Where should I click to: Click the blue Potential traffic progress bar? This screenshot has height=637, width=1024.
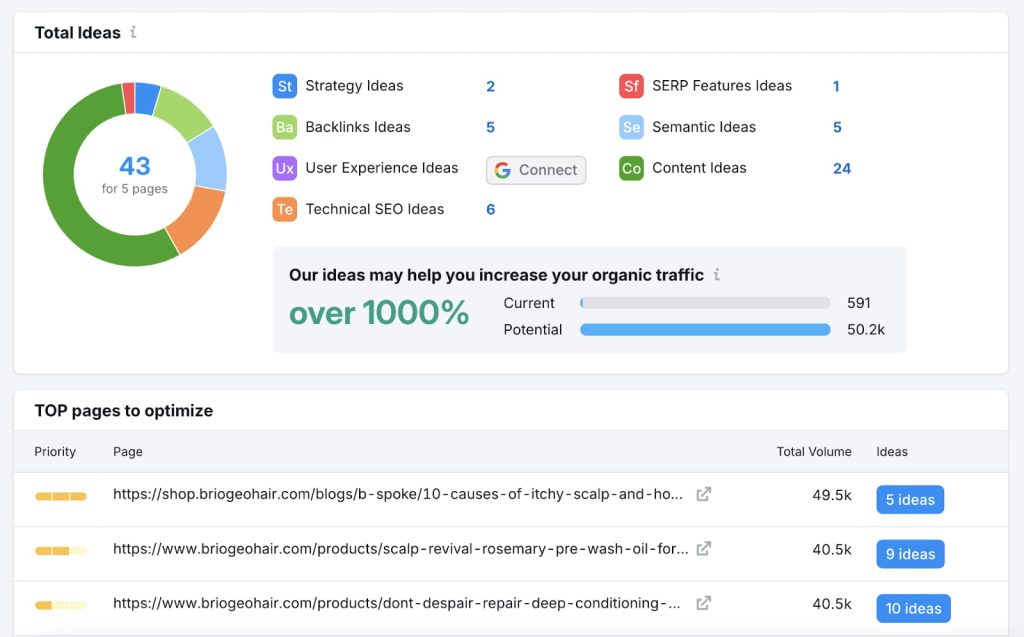tap(705, 329)
